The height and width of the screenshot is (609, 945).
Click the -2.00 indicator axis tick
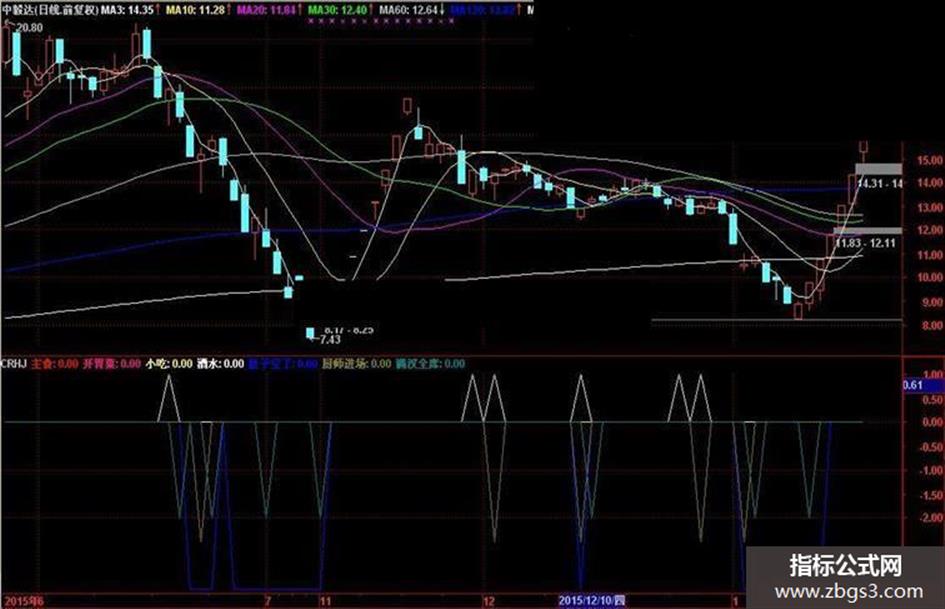[931, 517]
